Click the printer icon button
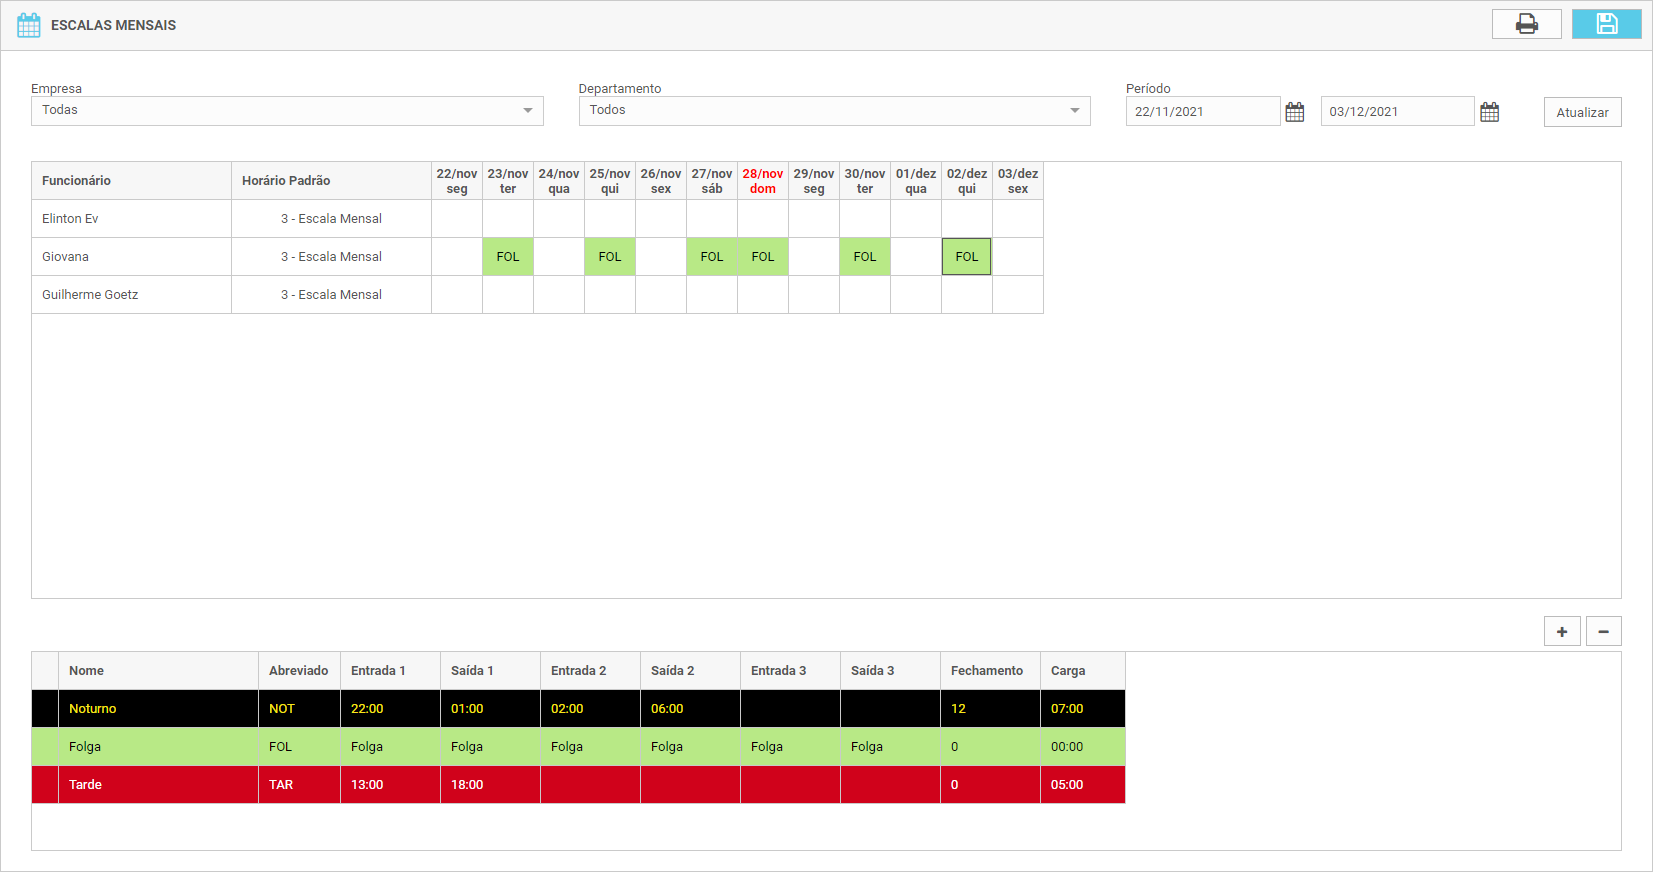The height and width of the screenshot is (872, 1653). click(x=1526, y=24)
